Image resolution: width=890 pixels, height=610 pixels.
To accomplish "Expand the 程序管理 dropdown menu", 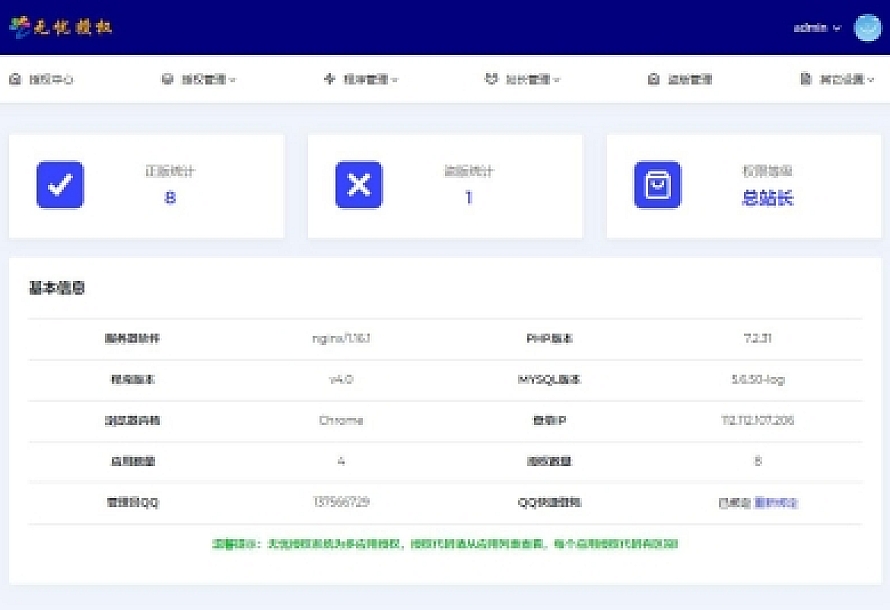I will coord(370,79).
